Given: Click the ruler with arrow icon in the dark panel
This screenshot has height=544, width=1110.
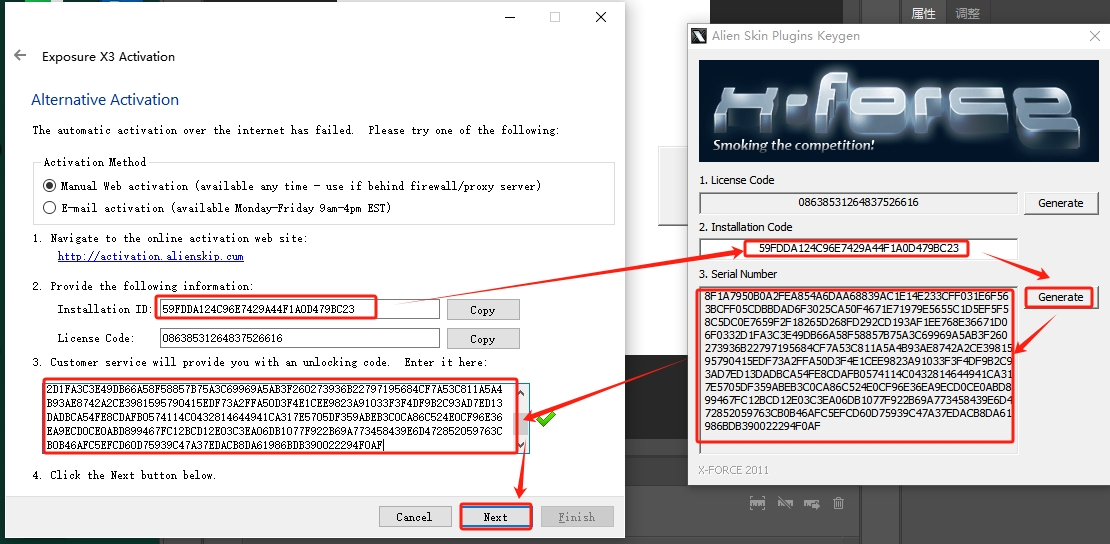Looking at the screenshot, I should click(811, 504).
